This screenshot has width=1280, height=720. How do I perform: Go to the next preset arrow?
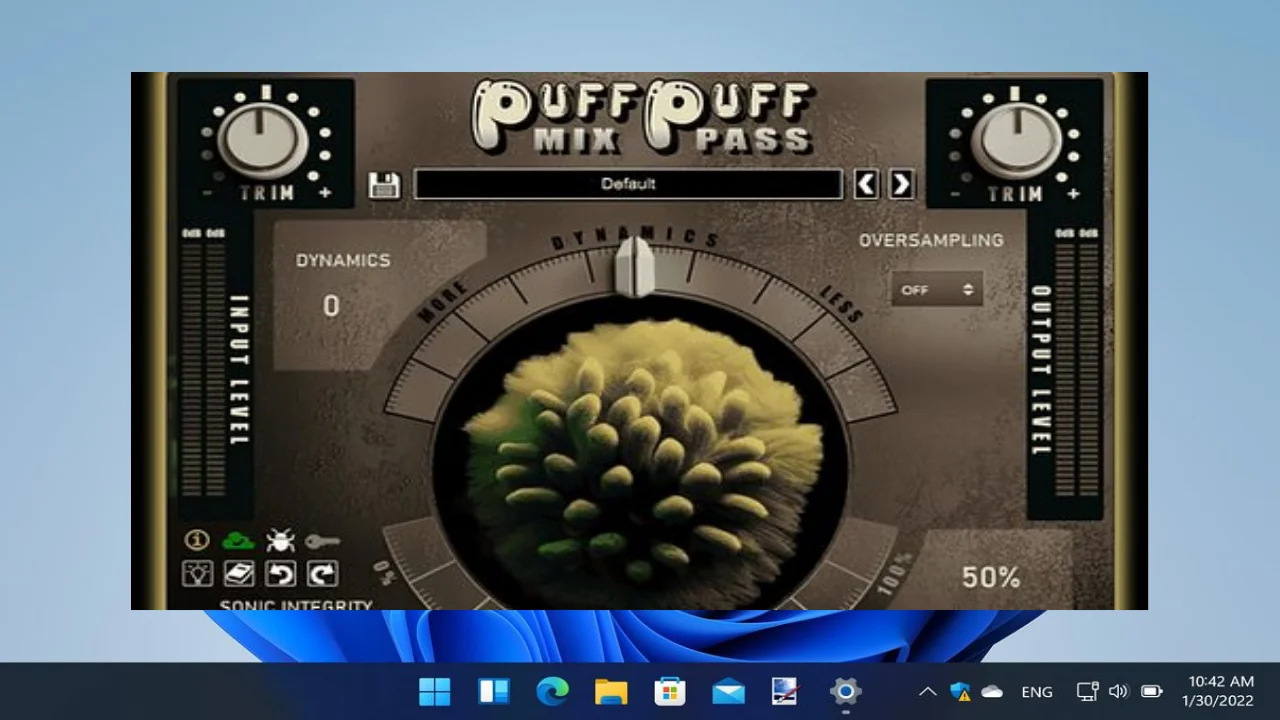pos(901,184)
